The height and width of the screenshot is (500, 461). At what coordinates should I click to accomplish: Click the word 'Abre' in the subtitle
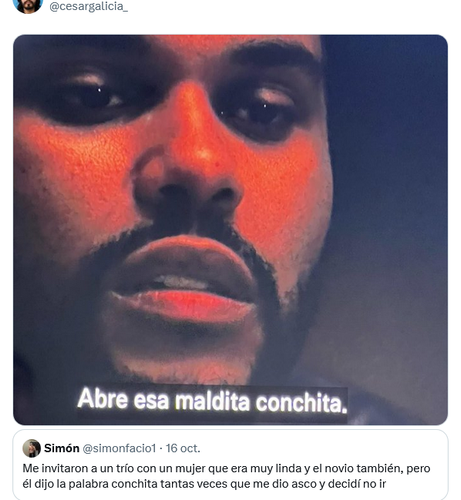click(103, 398)
